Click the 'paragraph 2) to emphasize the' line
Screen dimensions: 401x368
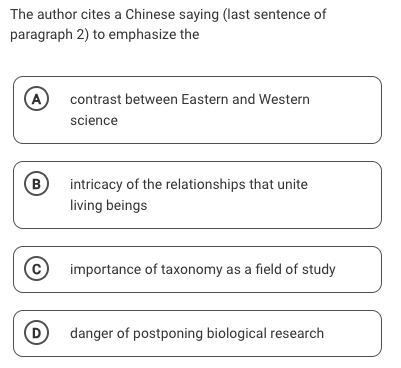[x=105, y=35]
